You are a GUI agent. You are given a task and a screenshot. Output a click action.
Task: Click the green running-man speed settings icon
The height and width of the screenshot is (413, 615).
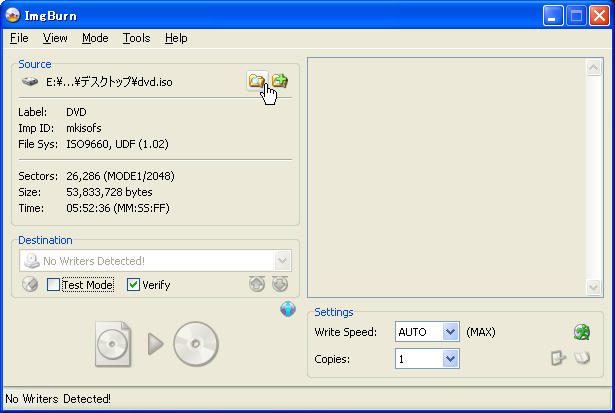point(582,332)
